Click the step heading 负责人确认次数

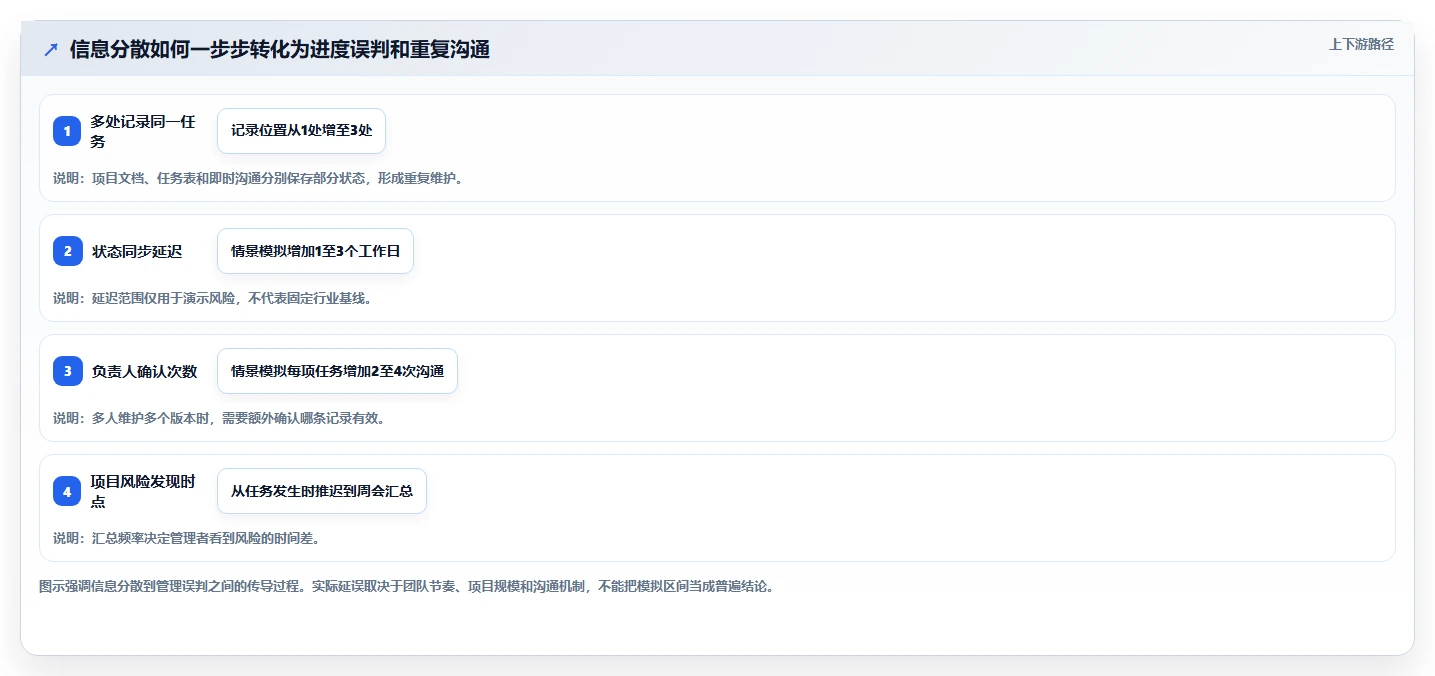coord(144,371)
